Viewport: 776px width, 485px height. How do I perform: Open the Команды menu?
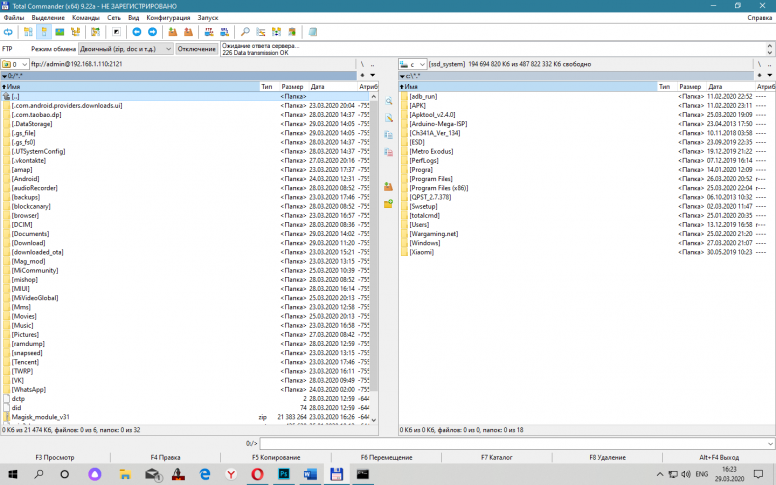point(86,18)
